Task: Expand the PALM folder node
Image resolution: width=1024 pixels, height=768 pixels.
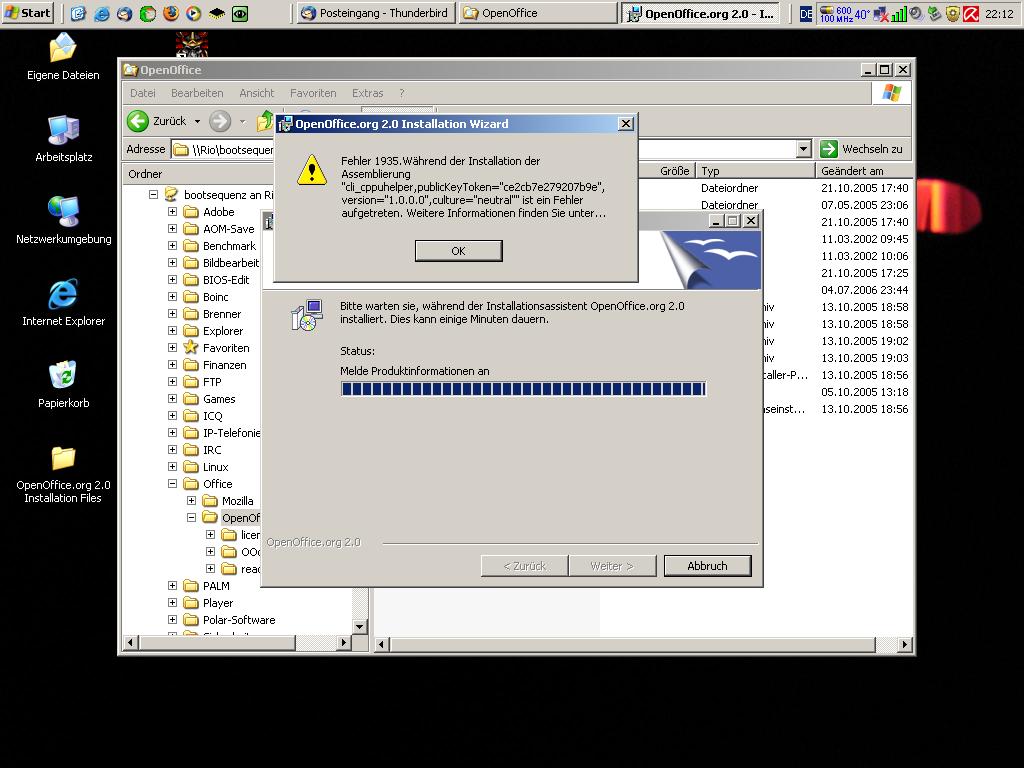Action: [172, 585]
